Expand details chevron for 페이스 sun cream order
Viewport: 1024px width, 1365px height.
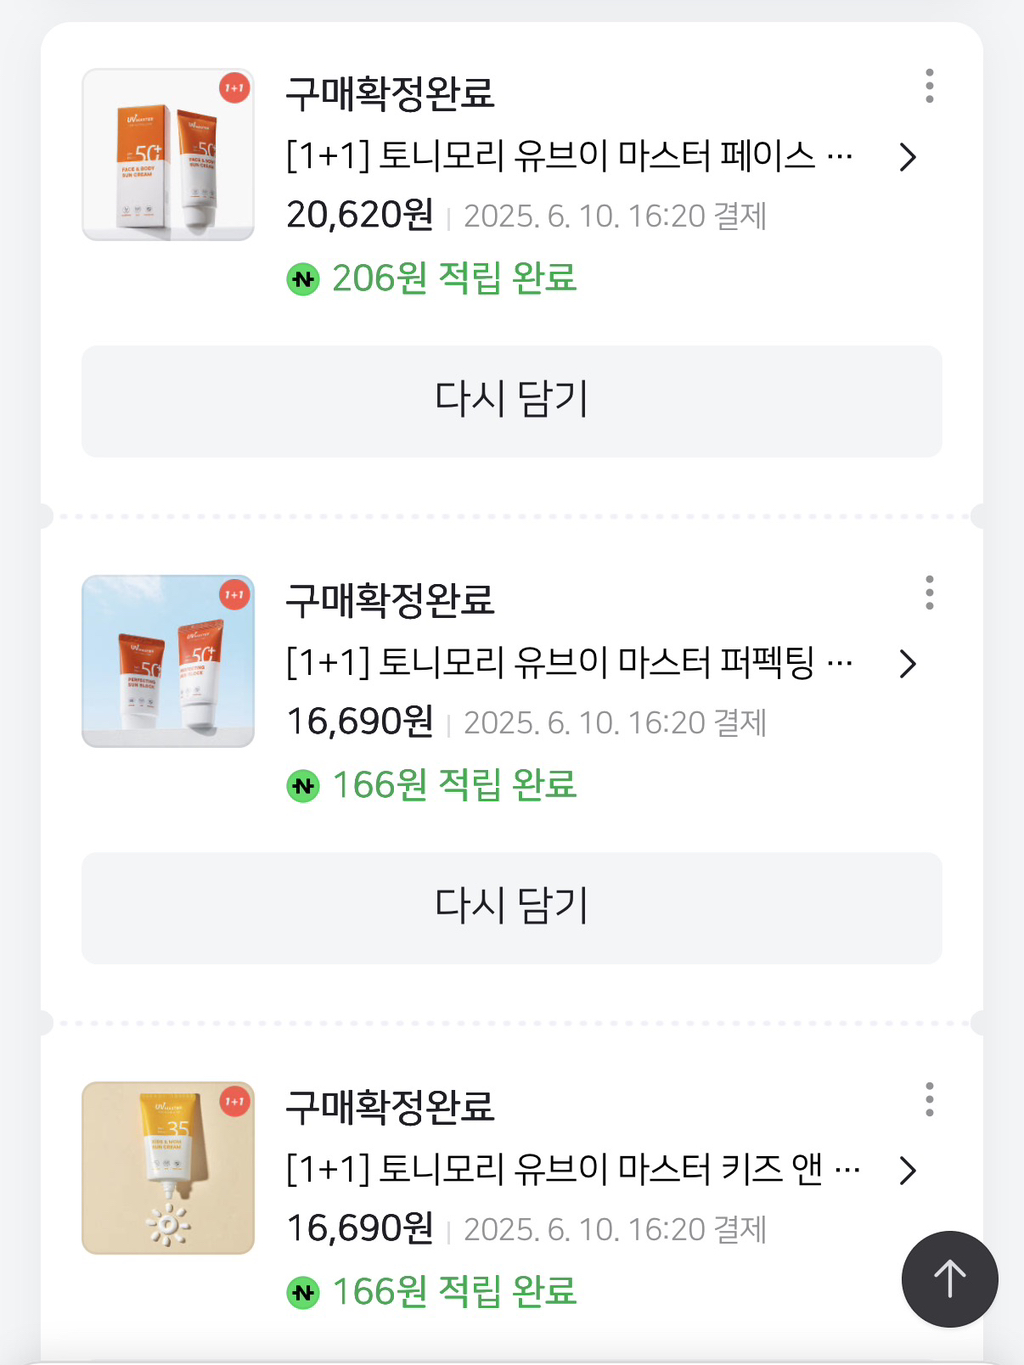[x=907, y=157]
